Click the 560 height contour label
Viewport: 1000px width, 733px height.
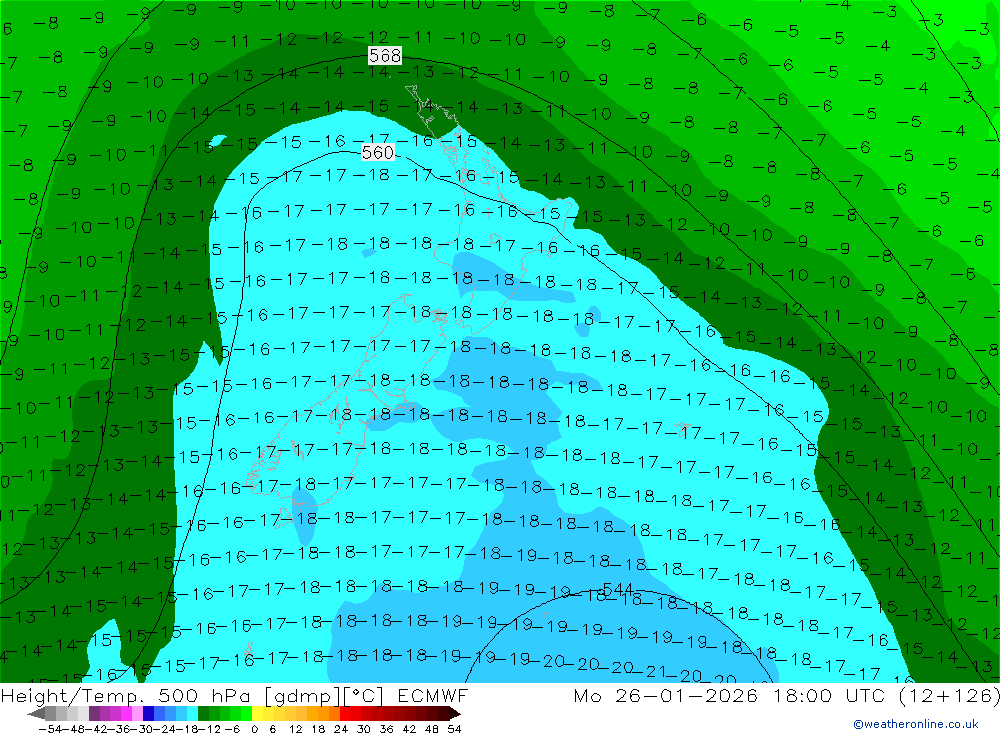[x=378, y=152]
